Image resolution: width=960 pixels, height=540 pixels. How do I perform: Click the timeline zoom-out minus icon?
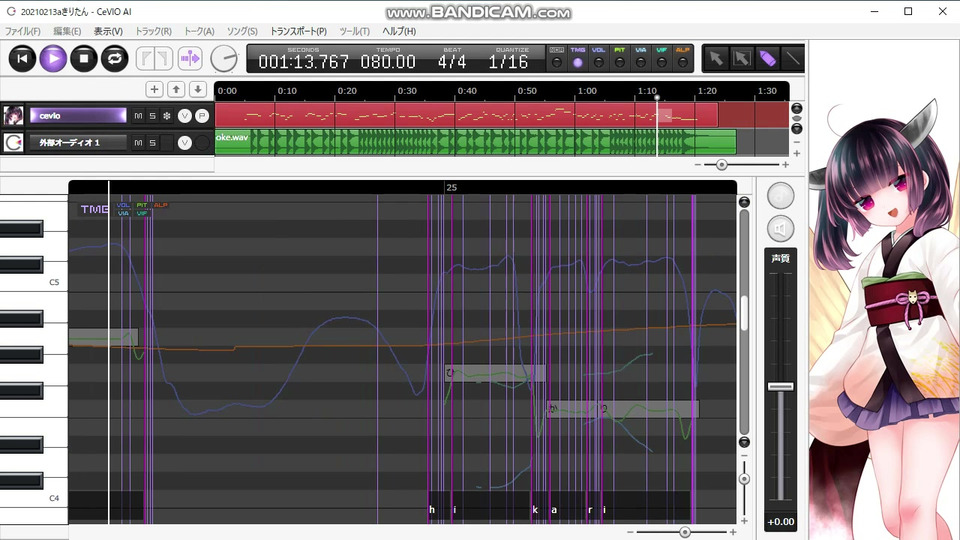[698, 165]
